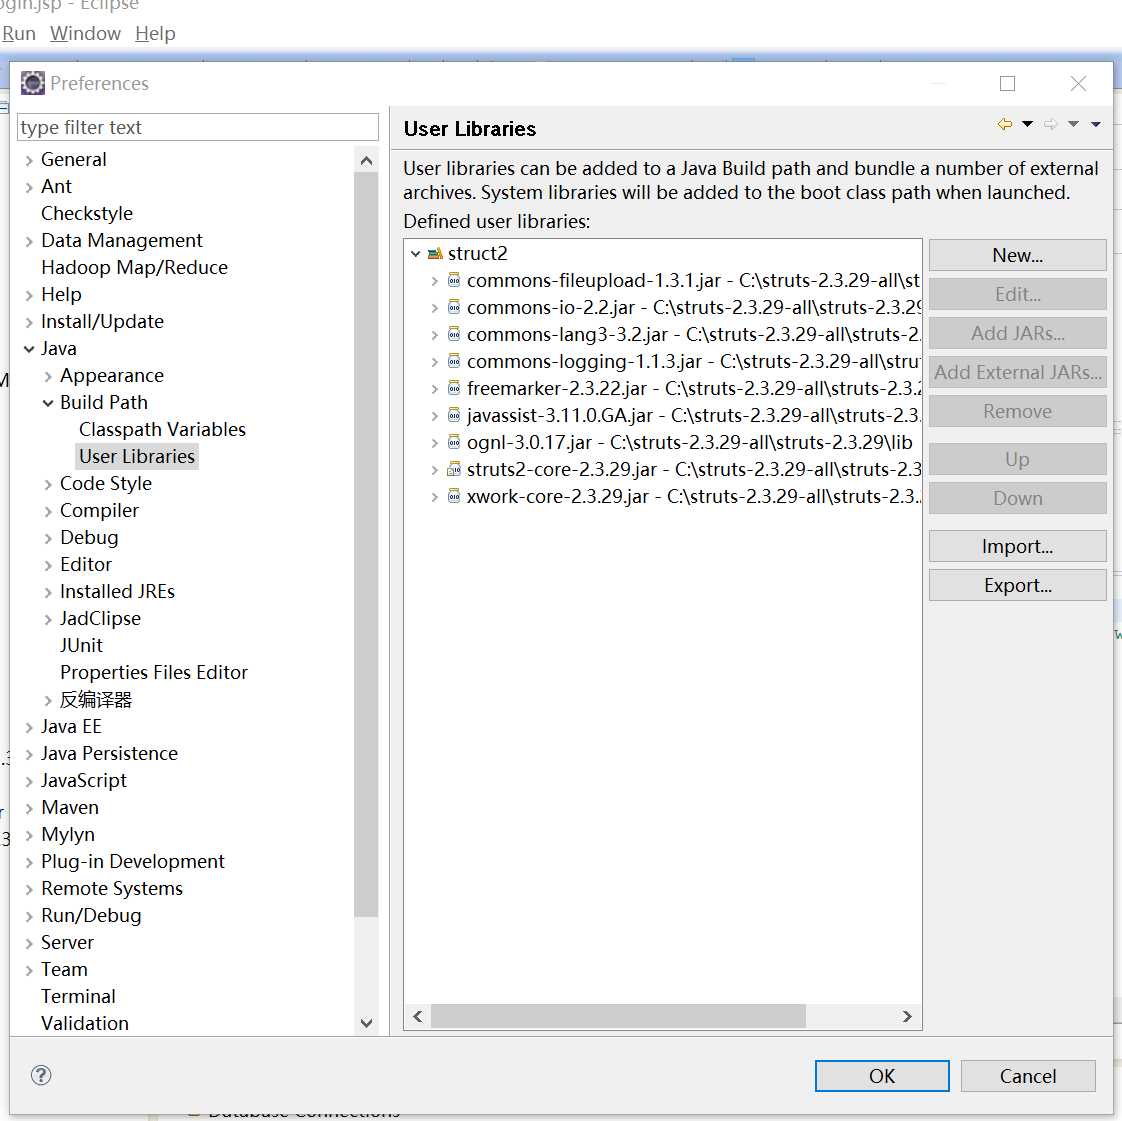The height and width of the screenshot is (1121, 1122).
Task: Click the disabled Add External JARs... button
Action: (x=1017, y=372)
